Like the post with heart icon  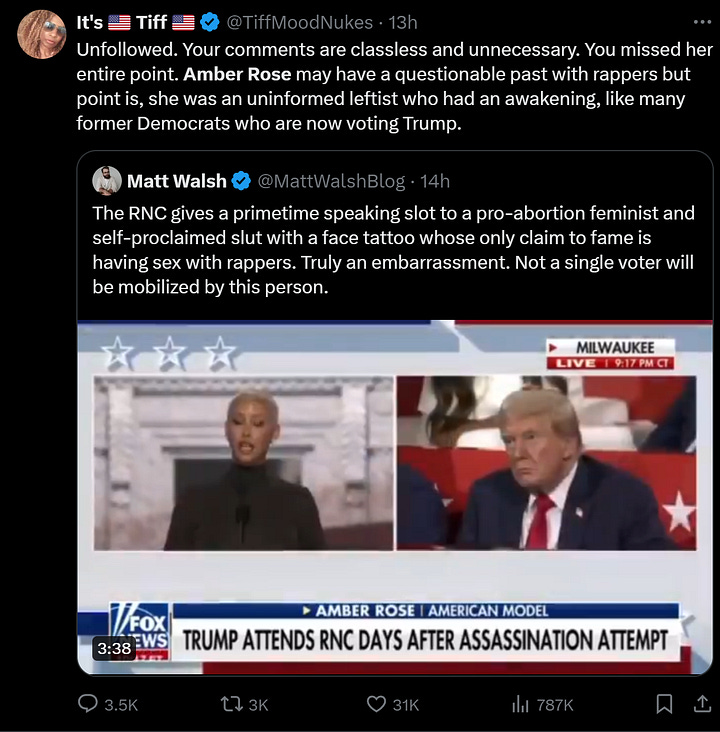click(376, 704)
